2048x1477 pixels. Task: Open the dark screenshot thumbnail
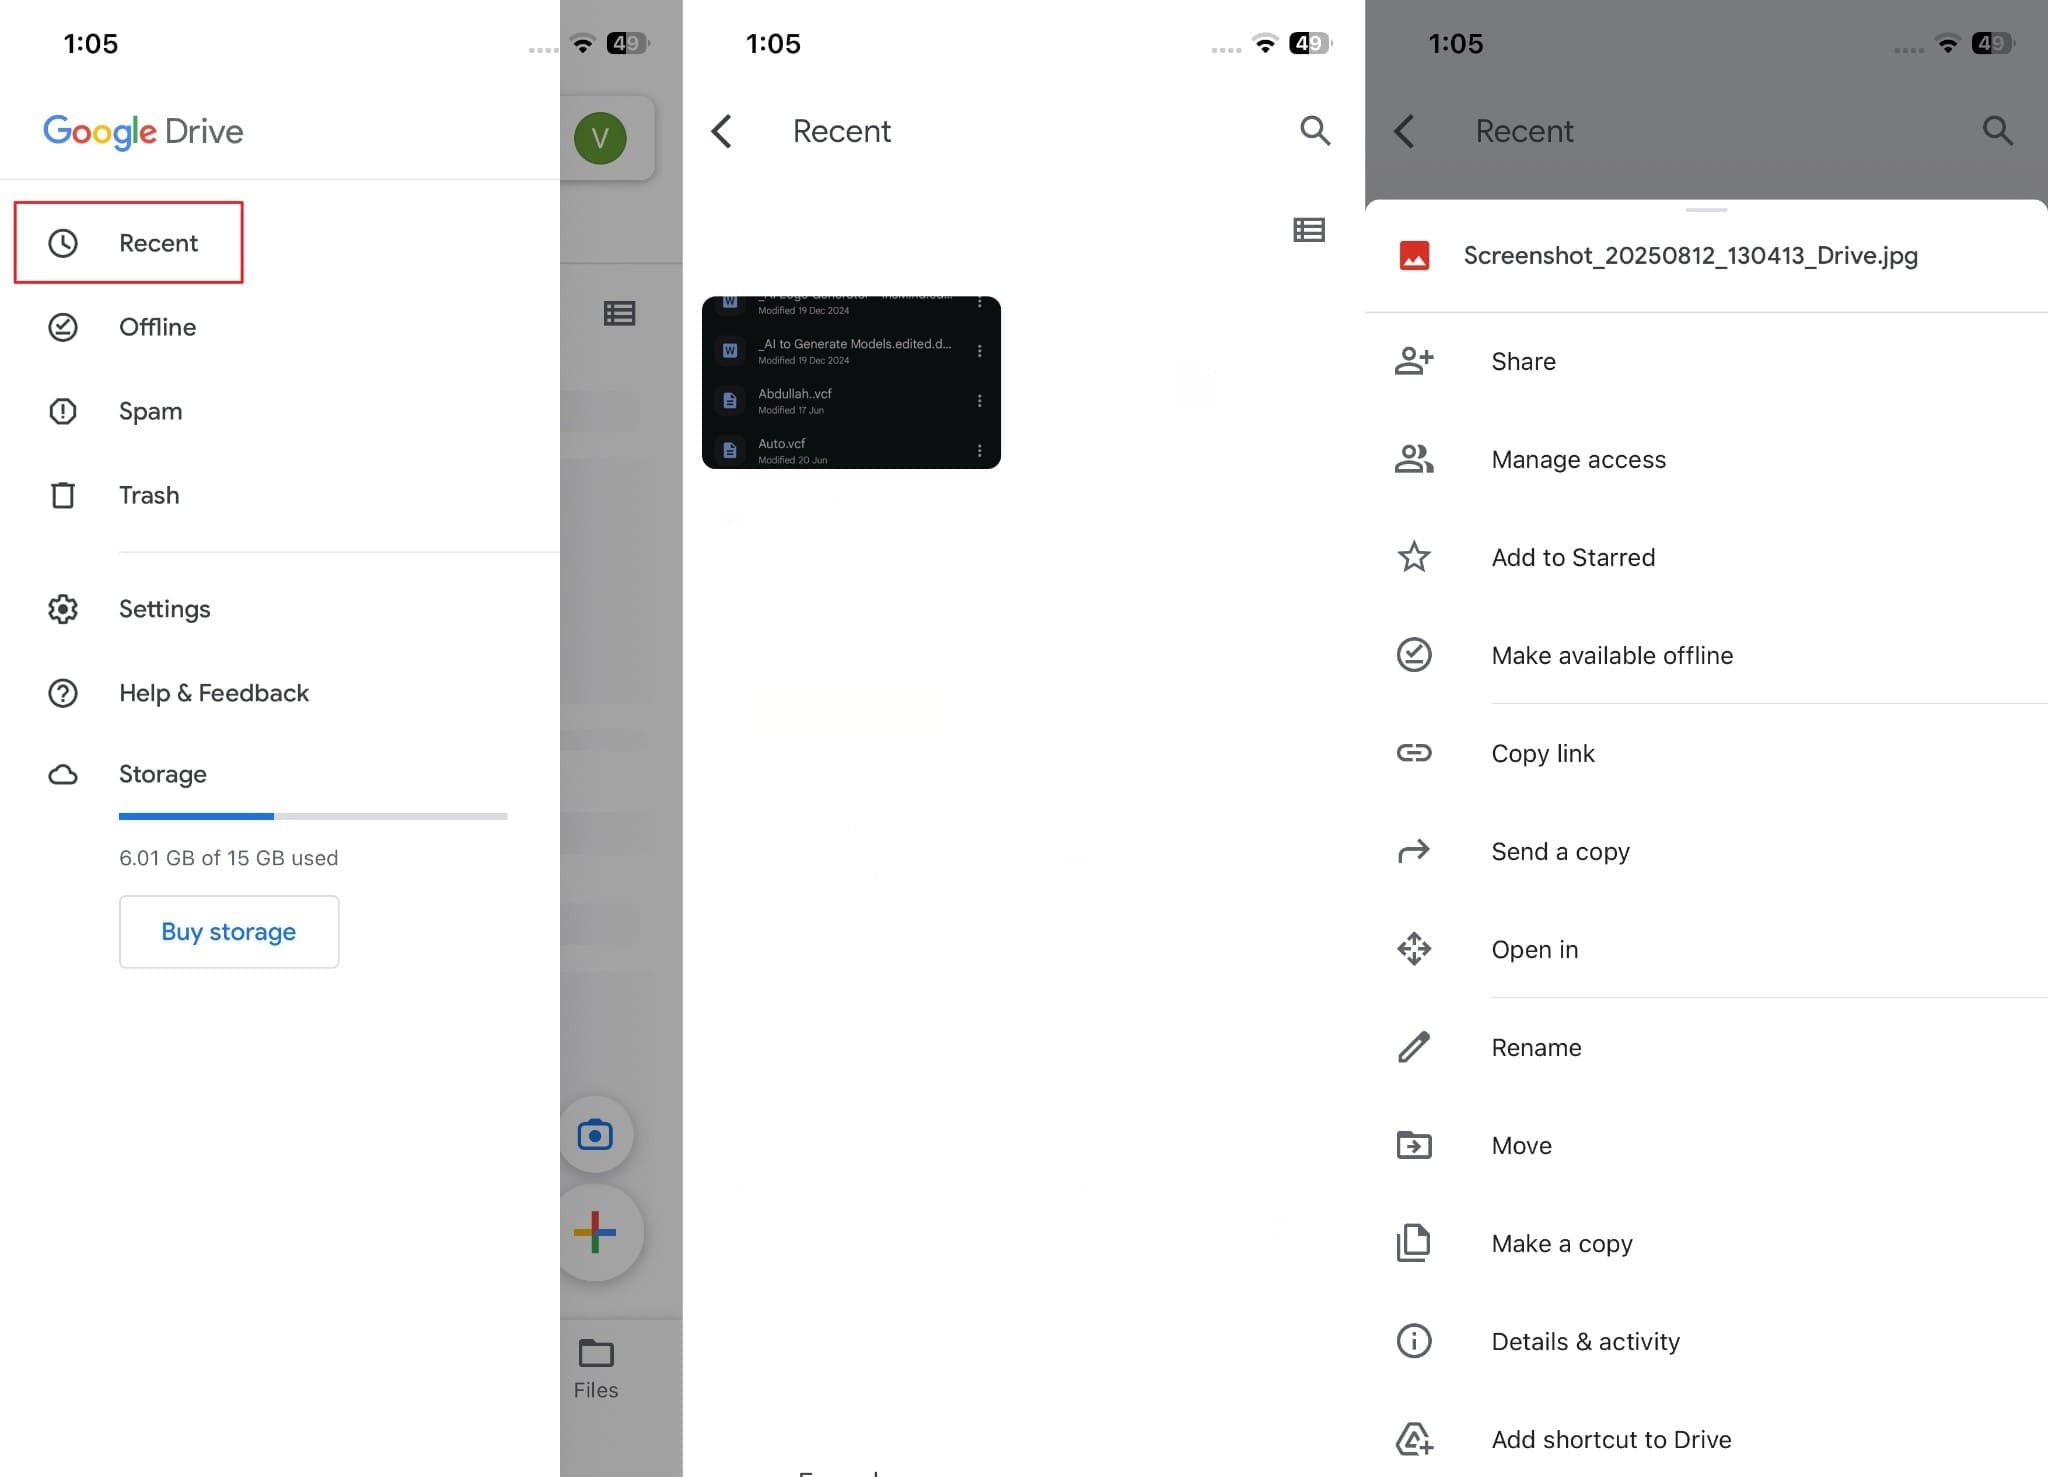(851, 382)
